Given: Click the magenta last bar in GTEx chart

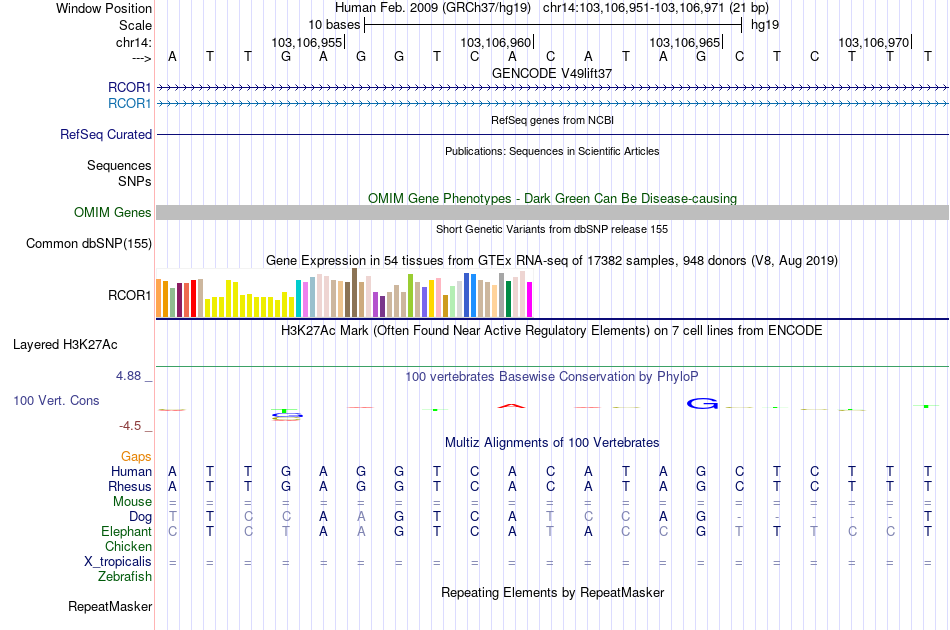Looking at the screenshot, I should coord(530,299).
